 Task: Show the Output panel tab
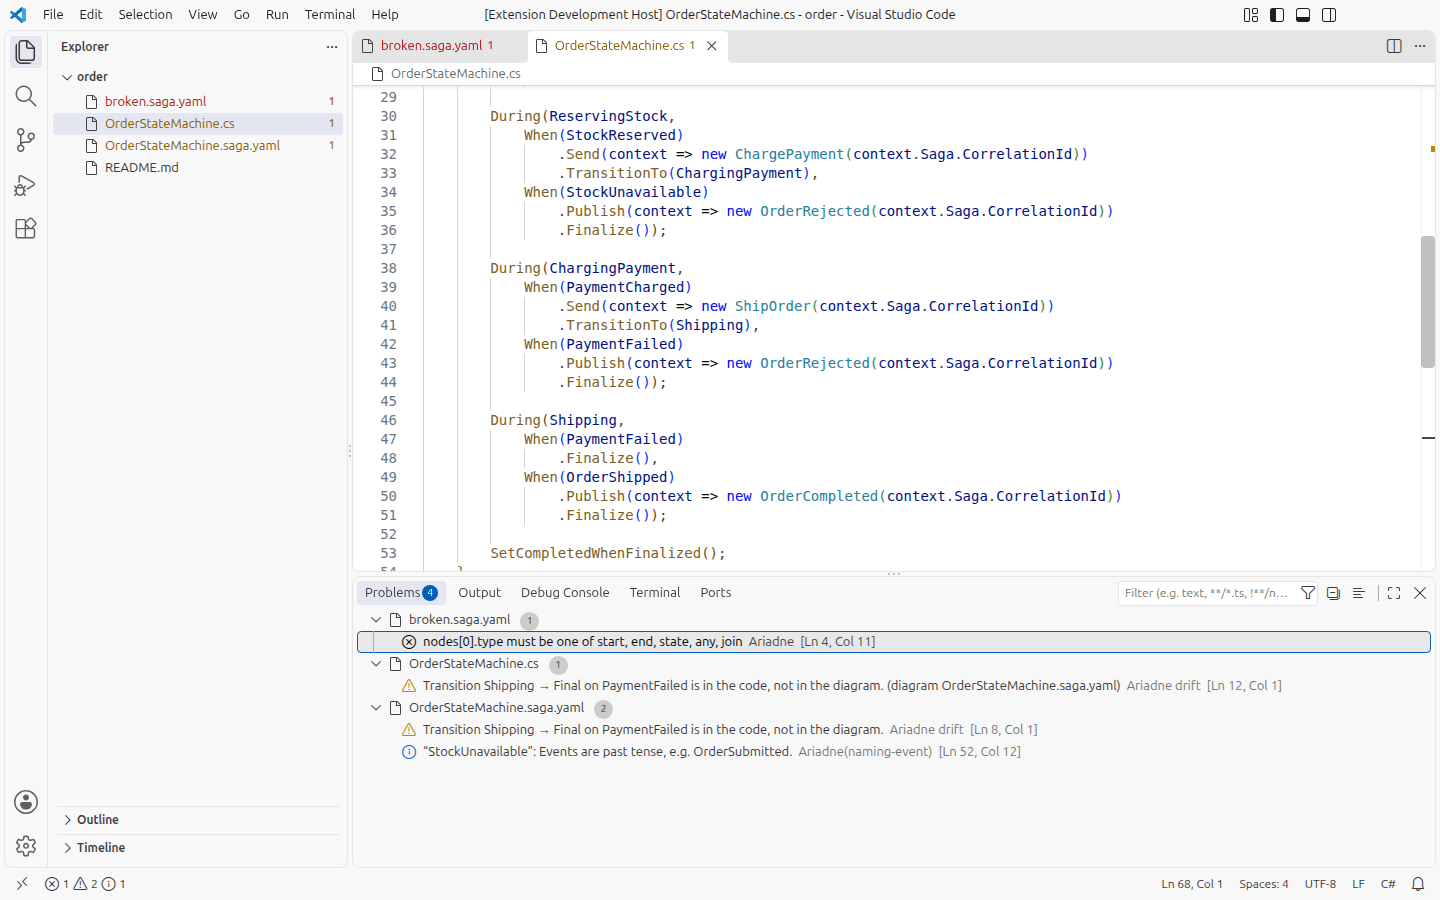(480, 593)
